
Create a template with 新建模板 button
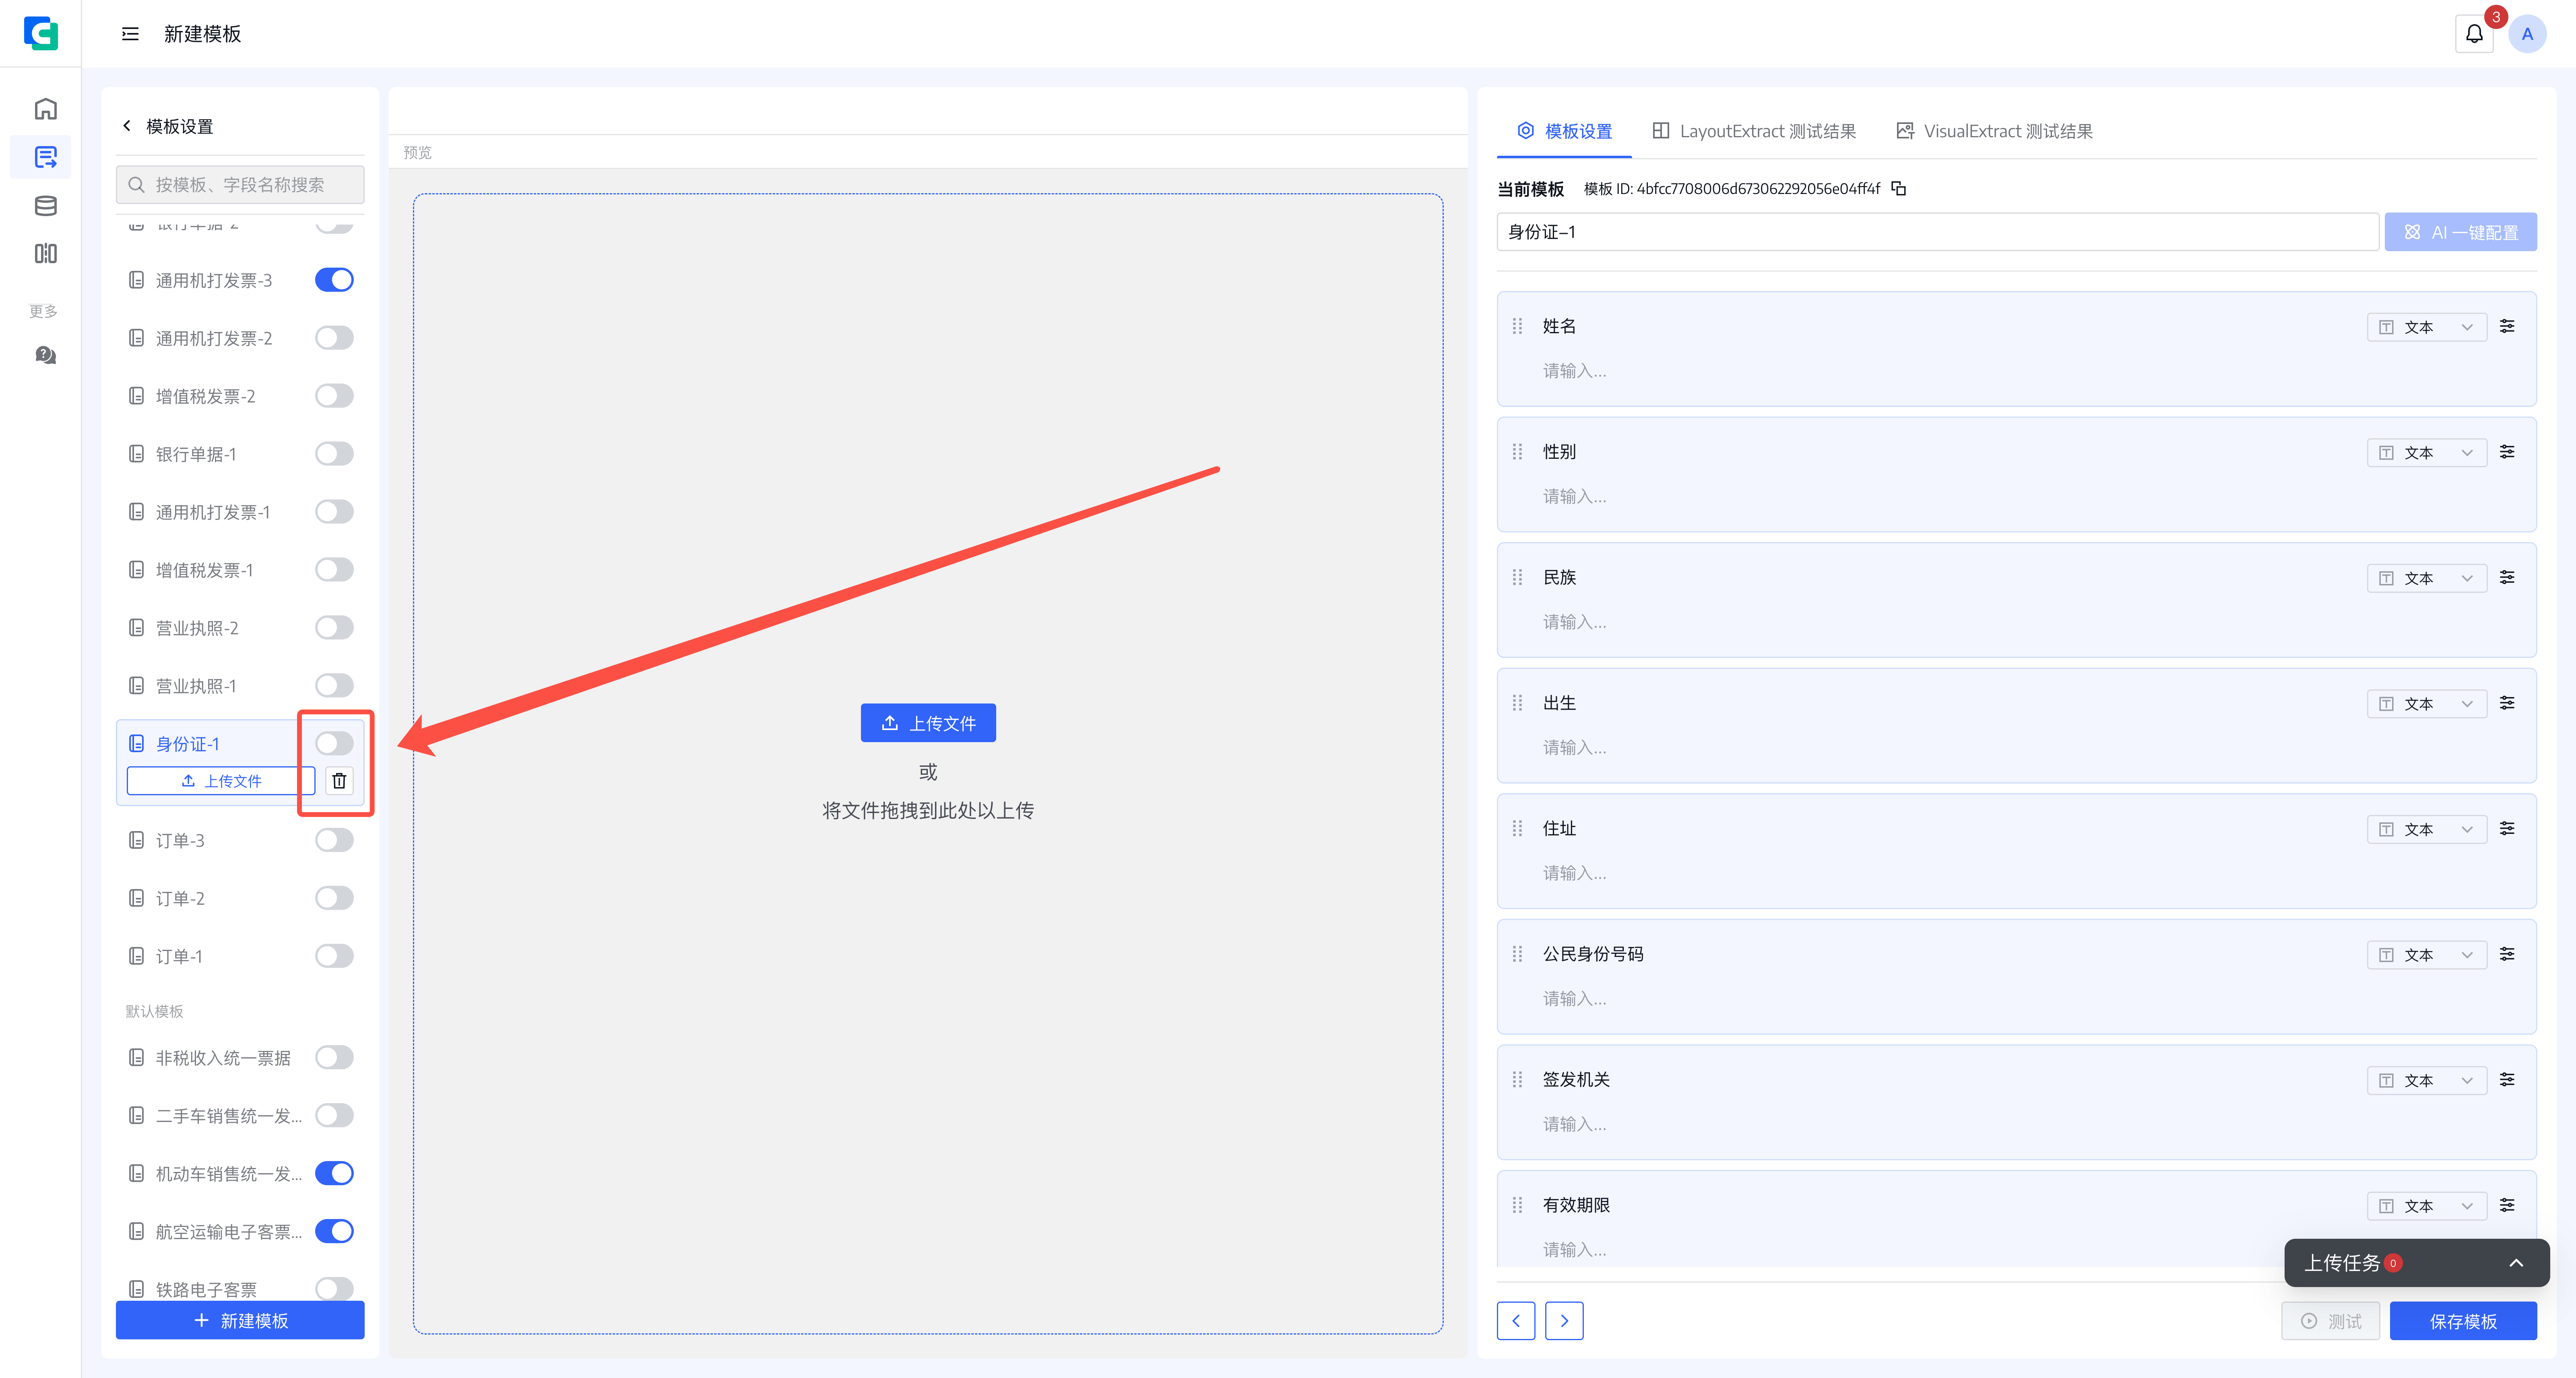coord(240,1320)
